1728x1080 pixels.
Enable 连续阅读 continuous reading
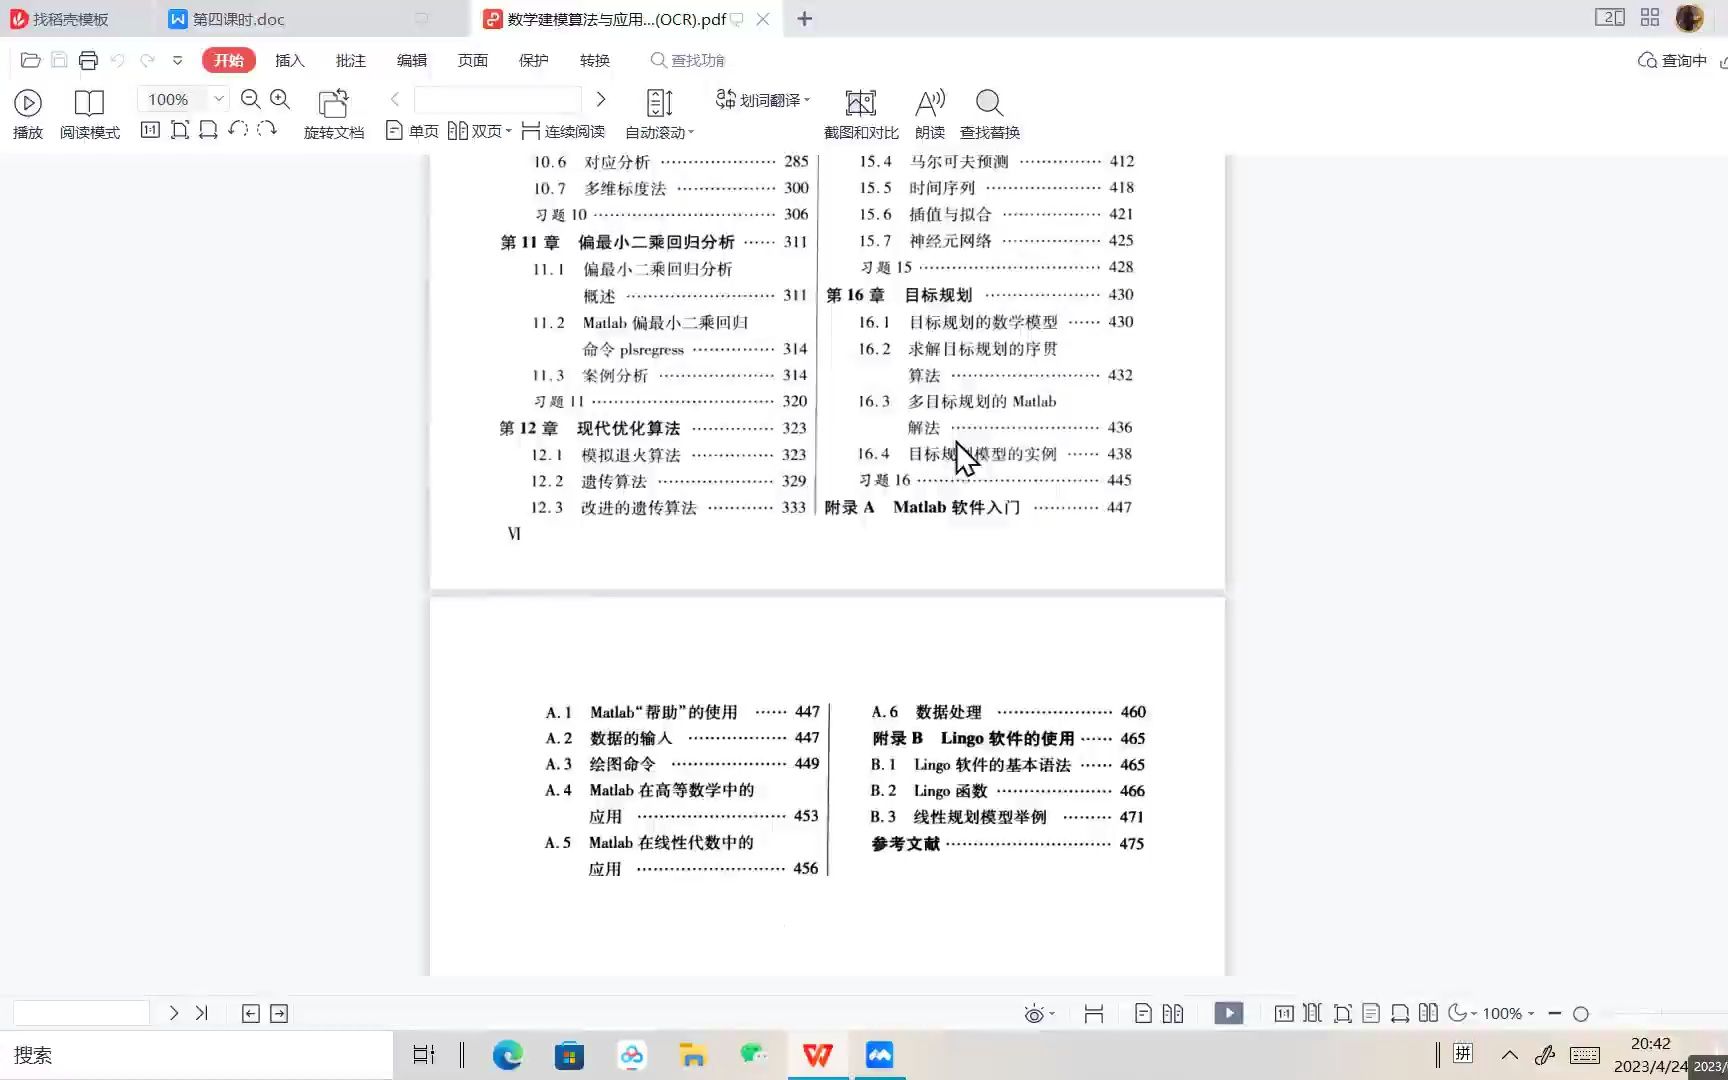click(x=563, y=130)
